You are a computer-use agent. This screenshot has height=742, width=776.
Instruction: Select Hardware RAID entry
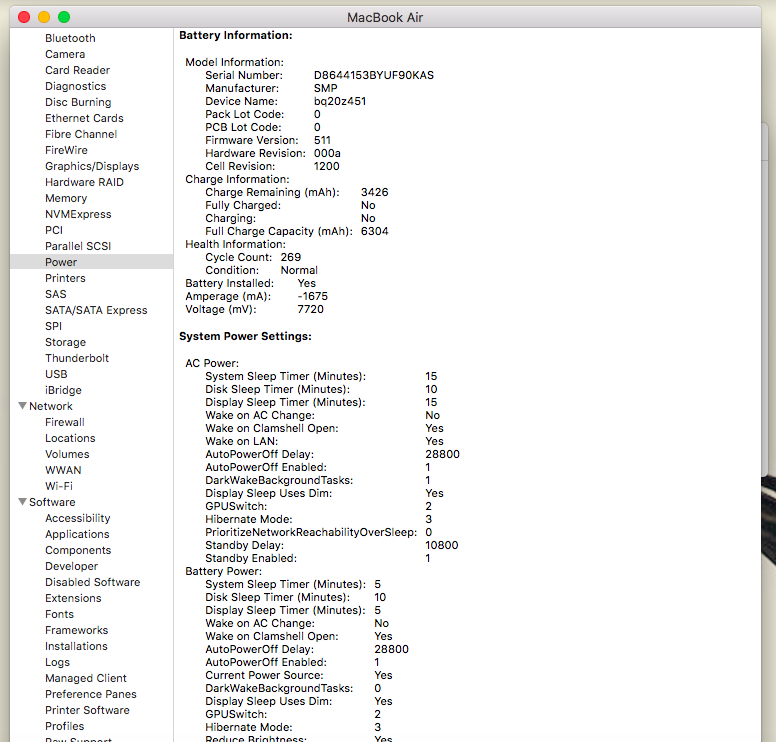84,182
